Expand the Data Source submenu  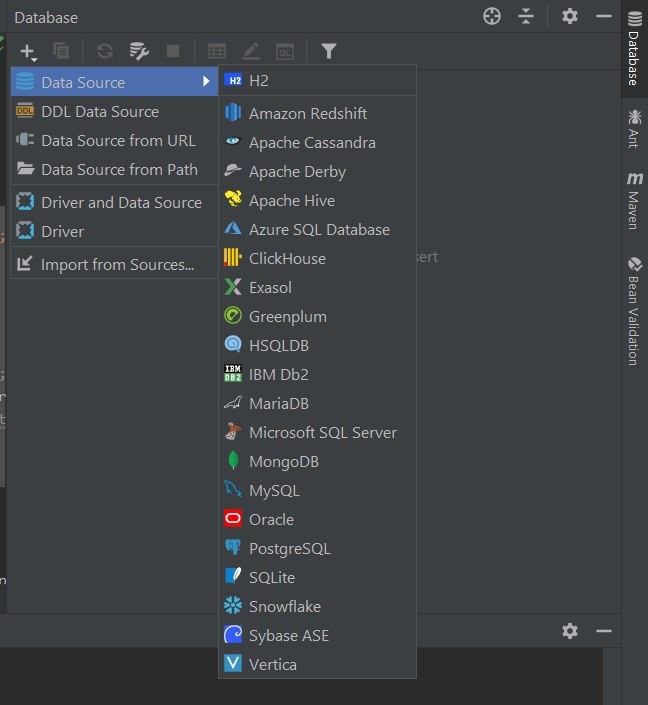[114, 82]
